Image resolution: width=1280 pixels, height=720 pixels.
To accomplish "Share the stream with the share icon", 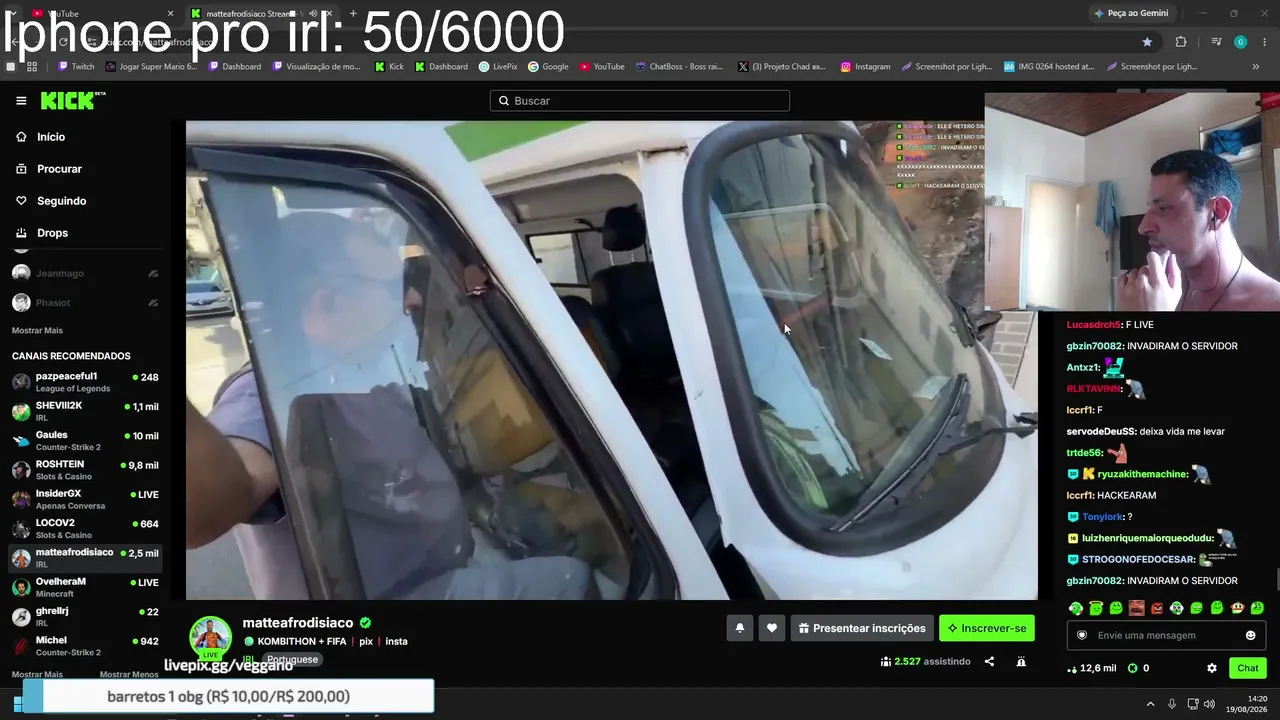I will click(989, 661).
